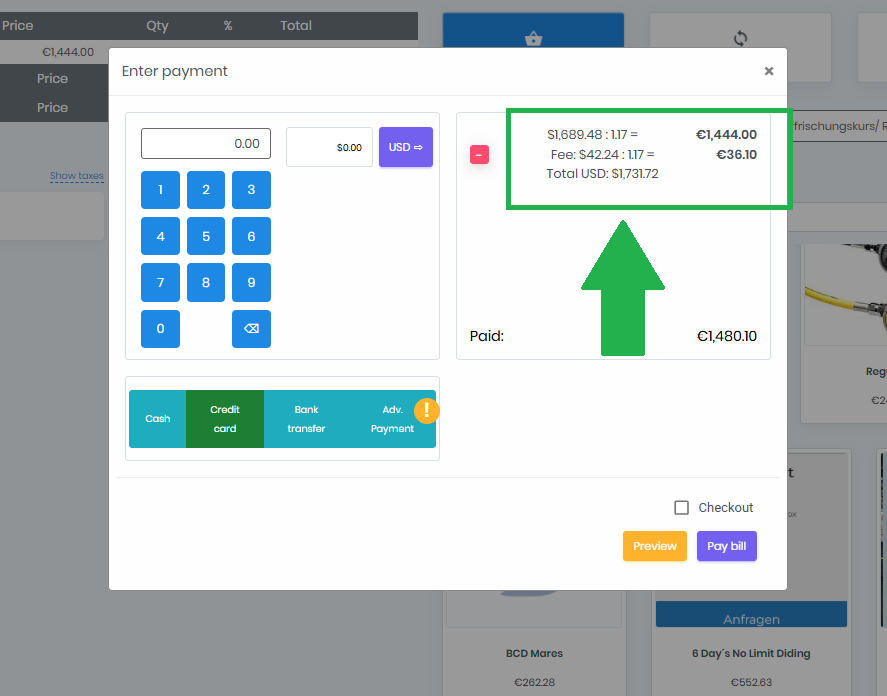887x696 pixels.
Task: Click the Show taxes link
Action: tap(76, 176)
